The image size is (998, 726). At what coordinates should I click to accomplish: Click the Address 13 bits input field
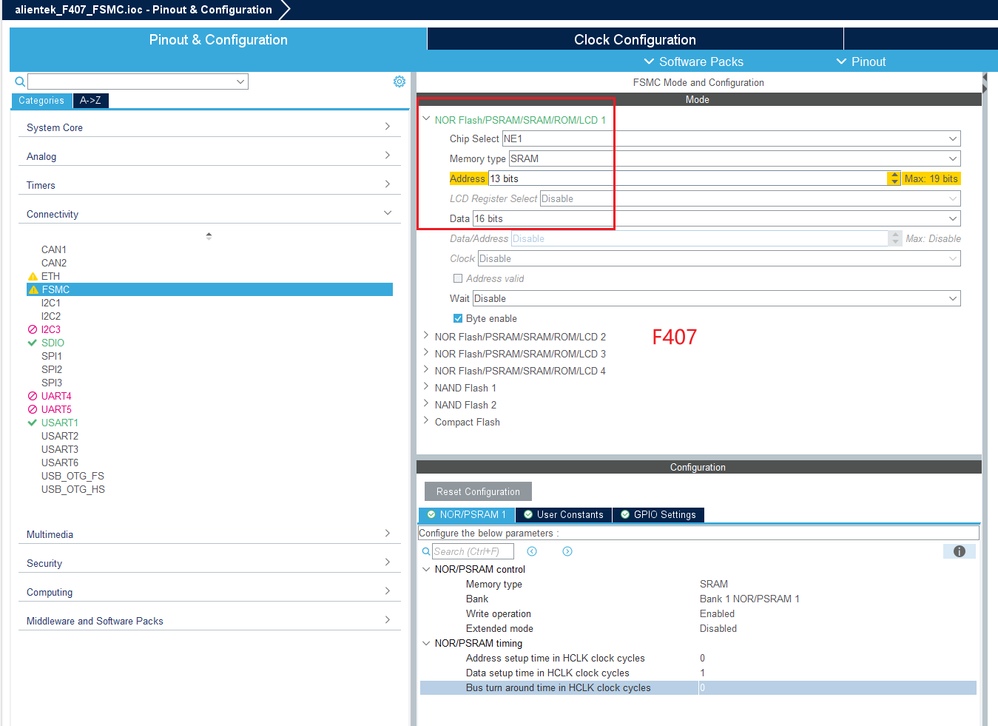coord(688,179)
